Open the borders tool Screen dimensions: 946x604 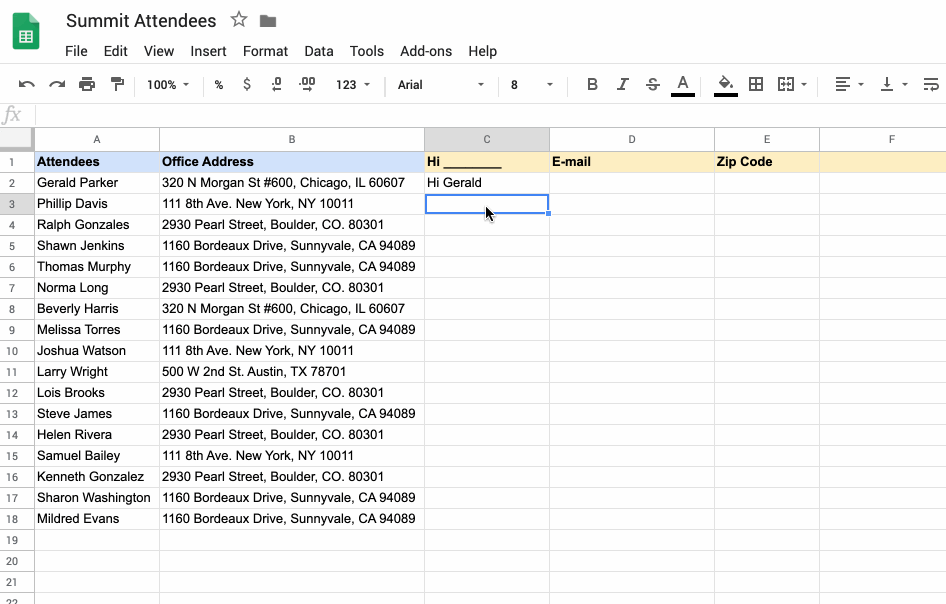[757, 85]
